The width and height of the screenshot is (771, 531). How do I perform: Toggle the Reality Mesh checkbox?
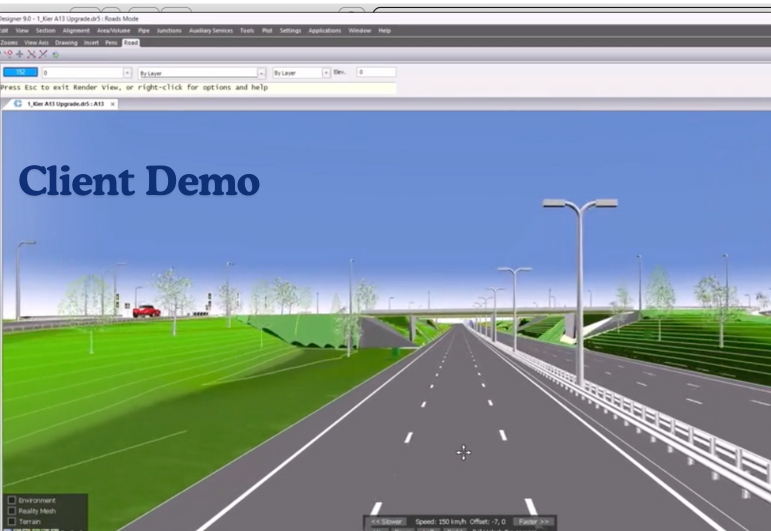(x=11, y=510)
